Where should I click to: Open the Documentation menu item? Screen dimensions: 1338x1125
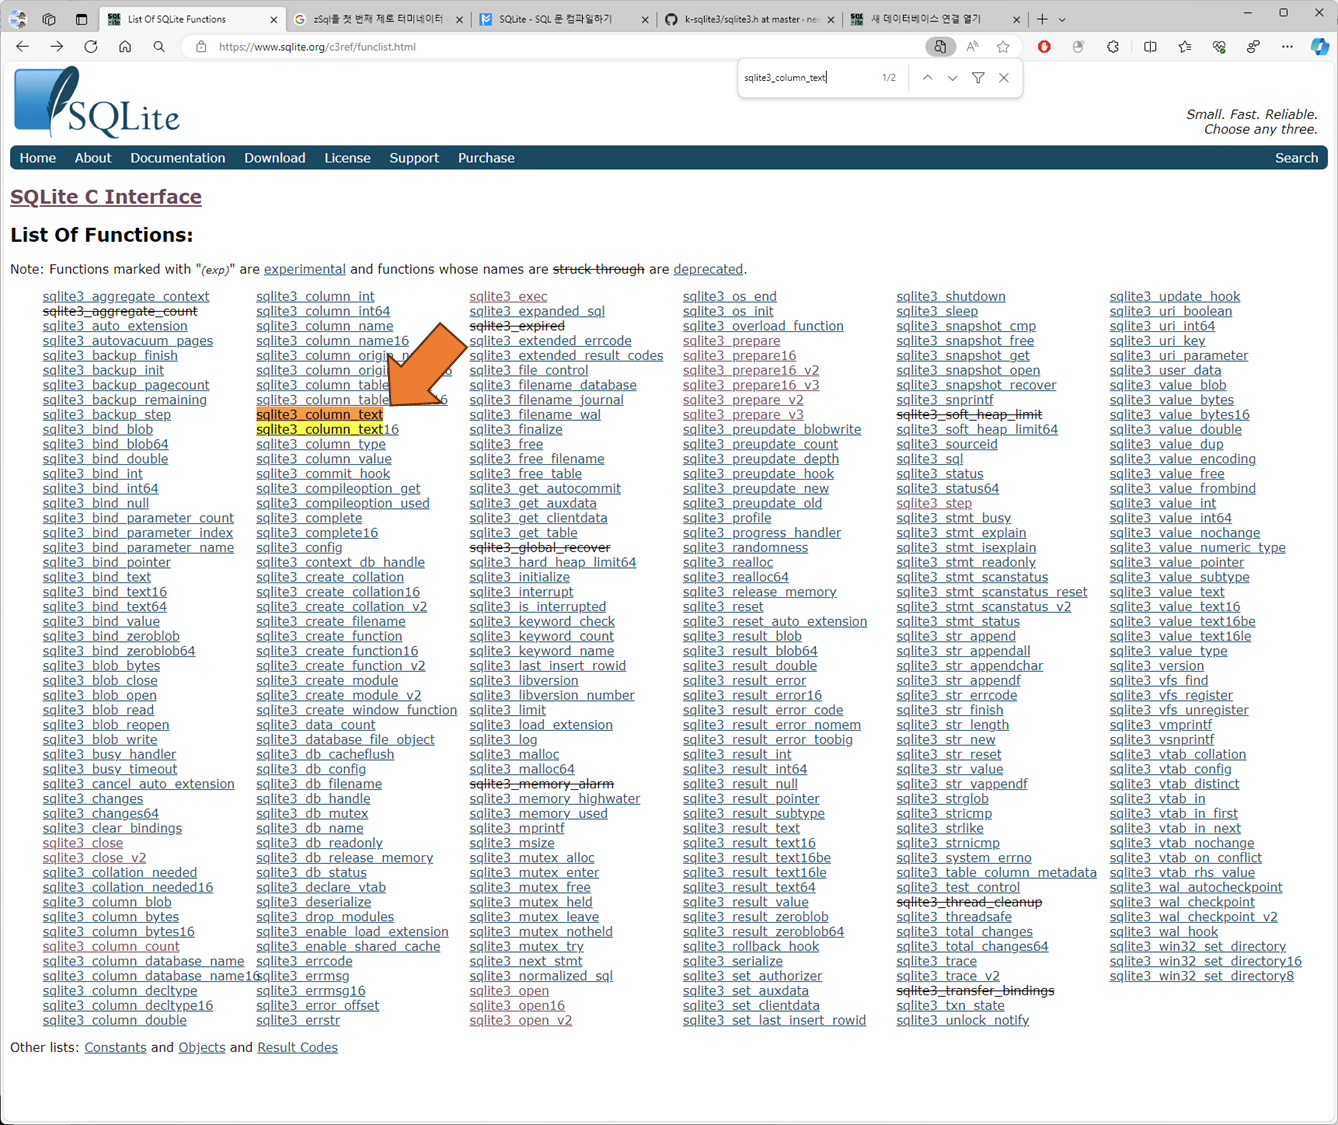(178, 158)
